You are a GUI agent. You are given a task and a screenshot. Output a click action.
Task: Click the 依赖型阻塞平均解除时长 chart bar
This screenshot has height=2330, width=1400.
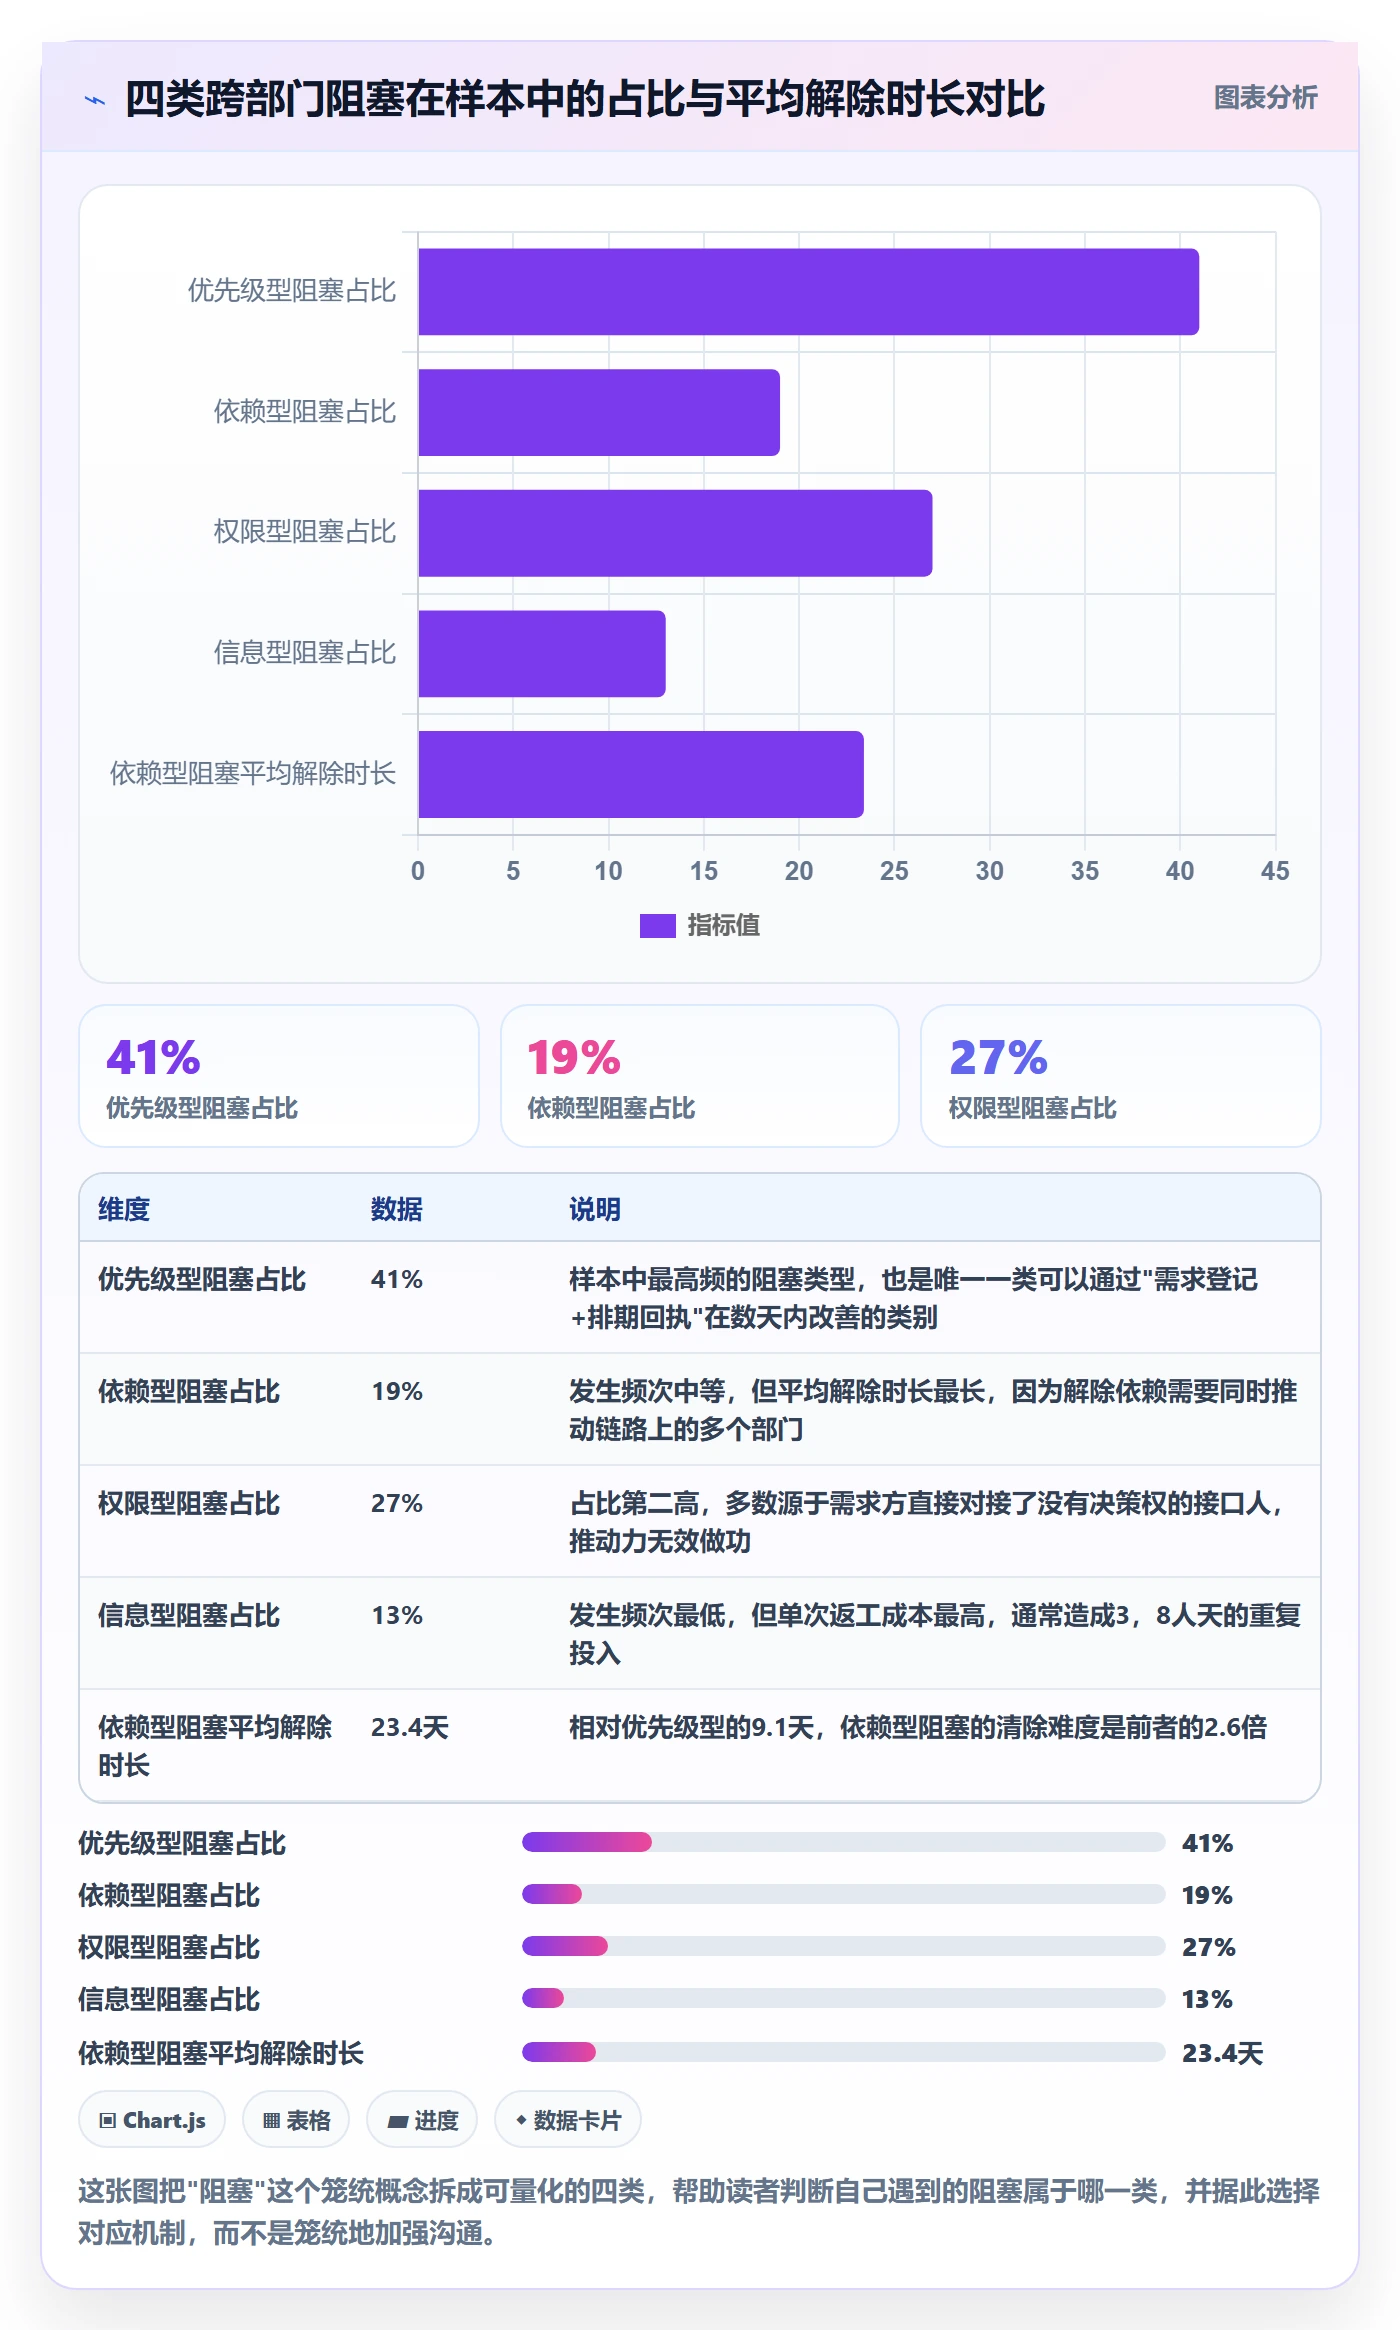coord(641,774)
